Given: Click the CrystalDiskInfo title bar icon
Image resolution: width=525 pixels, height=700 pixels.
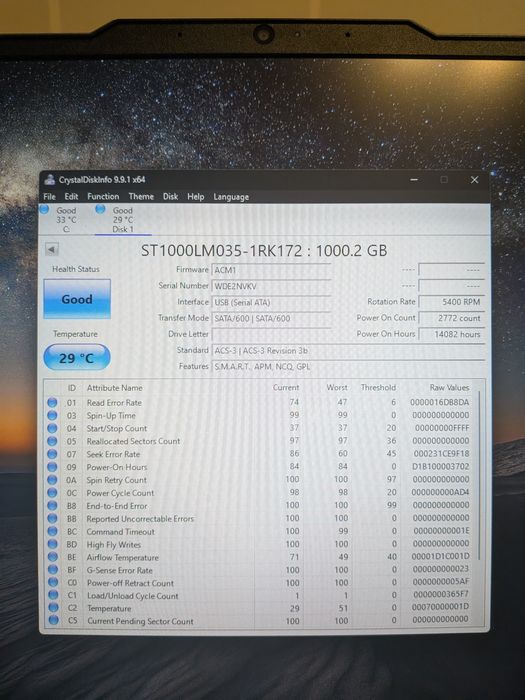Looking at the screenshot, I should click(49, 180).
